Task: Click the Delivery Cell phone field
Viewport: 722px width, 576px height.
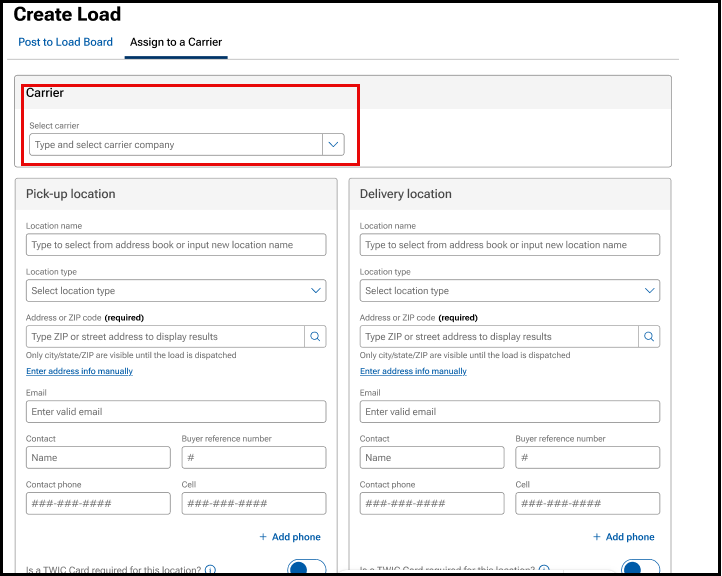Action: pos(588,504)
